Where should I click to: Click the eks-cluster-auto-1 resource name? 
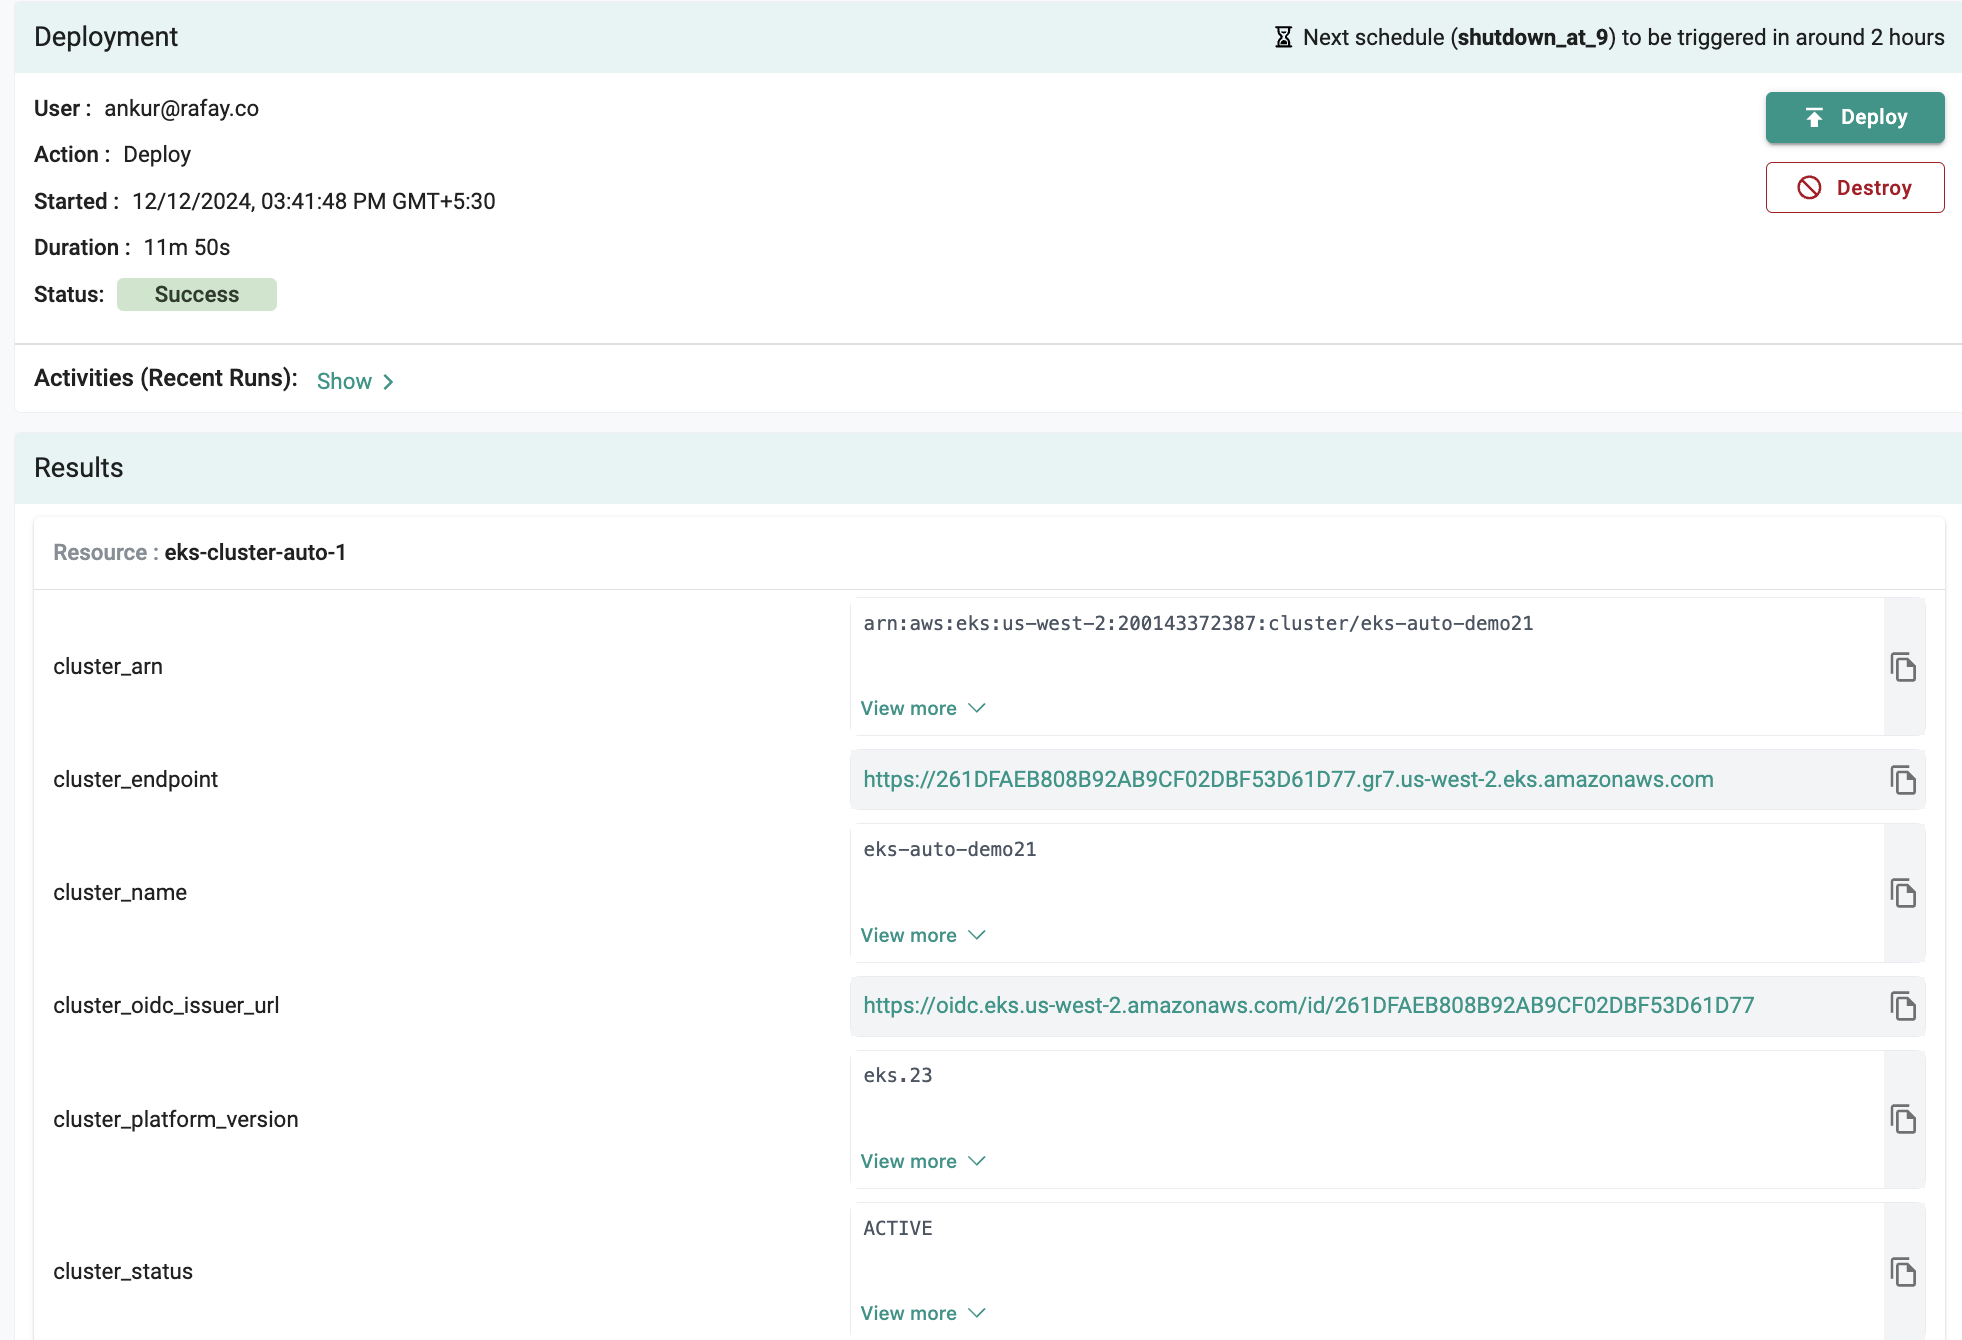(x=255, y=552)
